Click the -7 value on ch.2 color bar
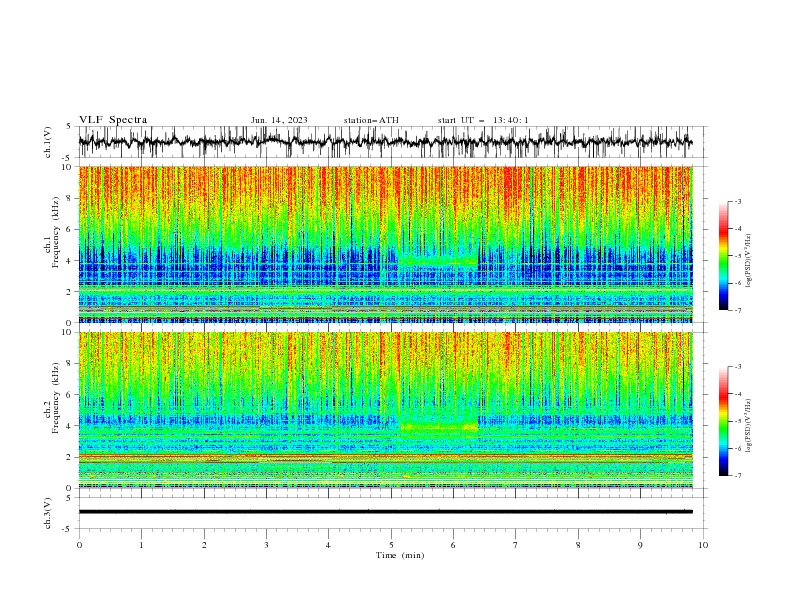Image resolution: width=792 pixels, height=612 pixels. point(737,475)
